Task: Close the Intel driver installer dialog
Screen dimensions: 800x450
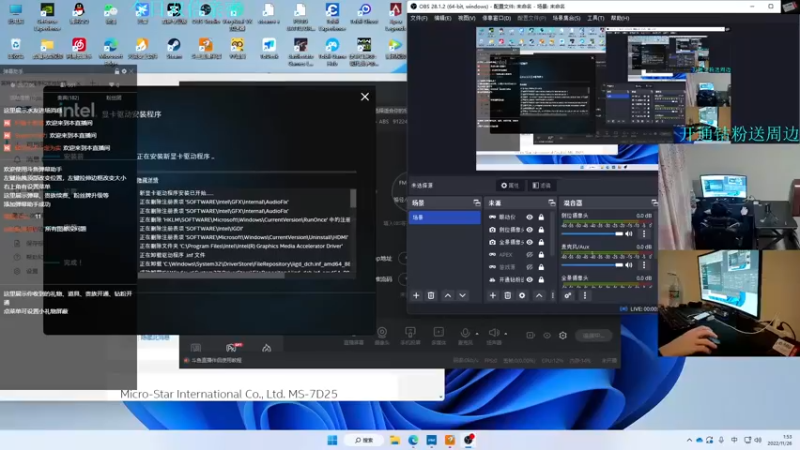Action: pyautogui.click(x=365, y=97)
